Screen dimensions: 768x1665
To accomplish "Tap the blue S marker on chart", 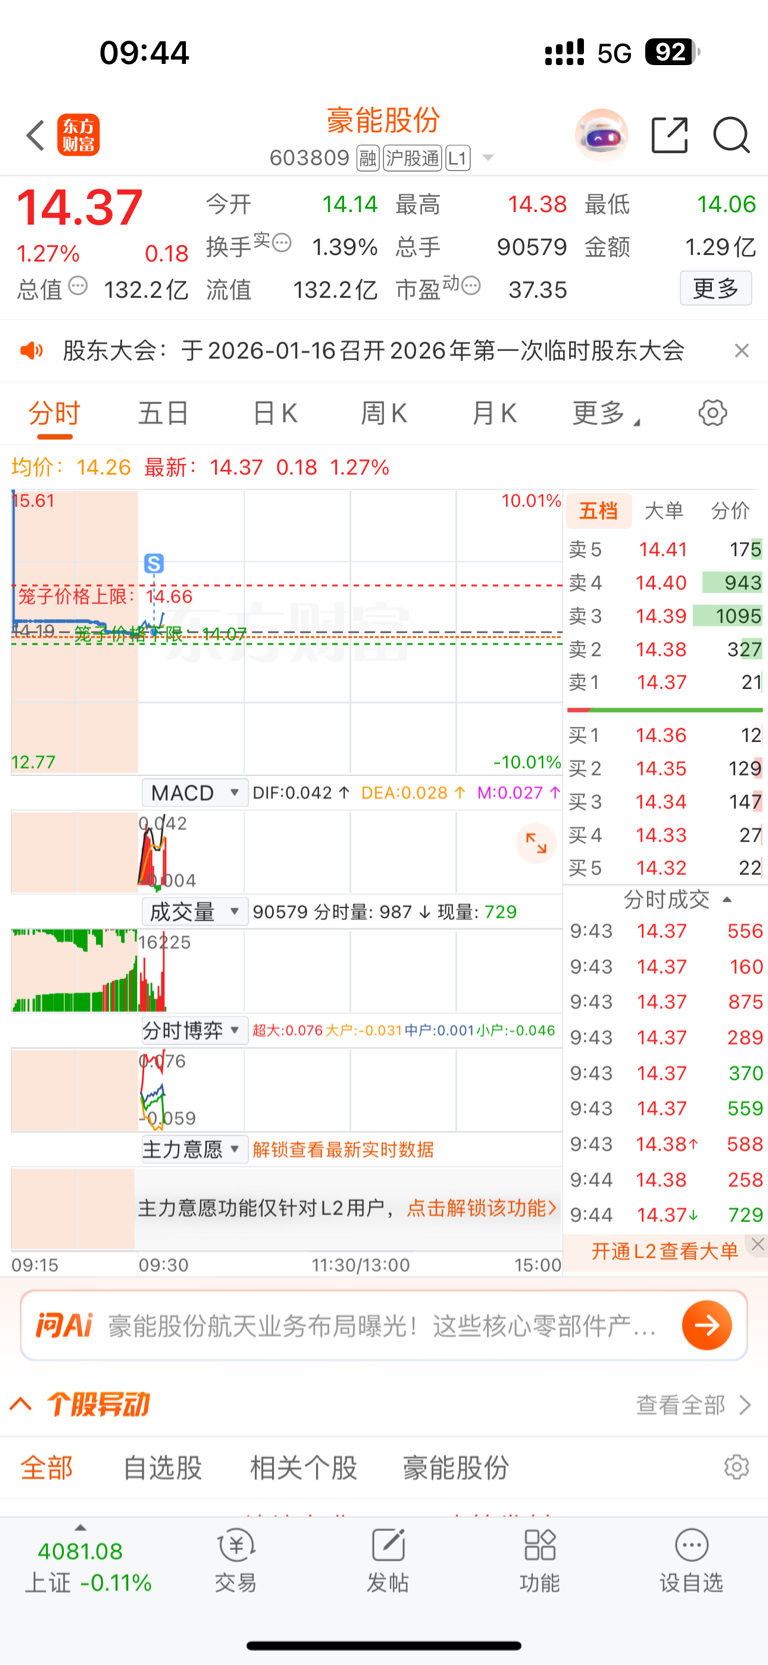I will 154,563.
